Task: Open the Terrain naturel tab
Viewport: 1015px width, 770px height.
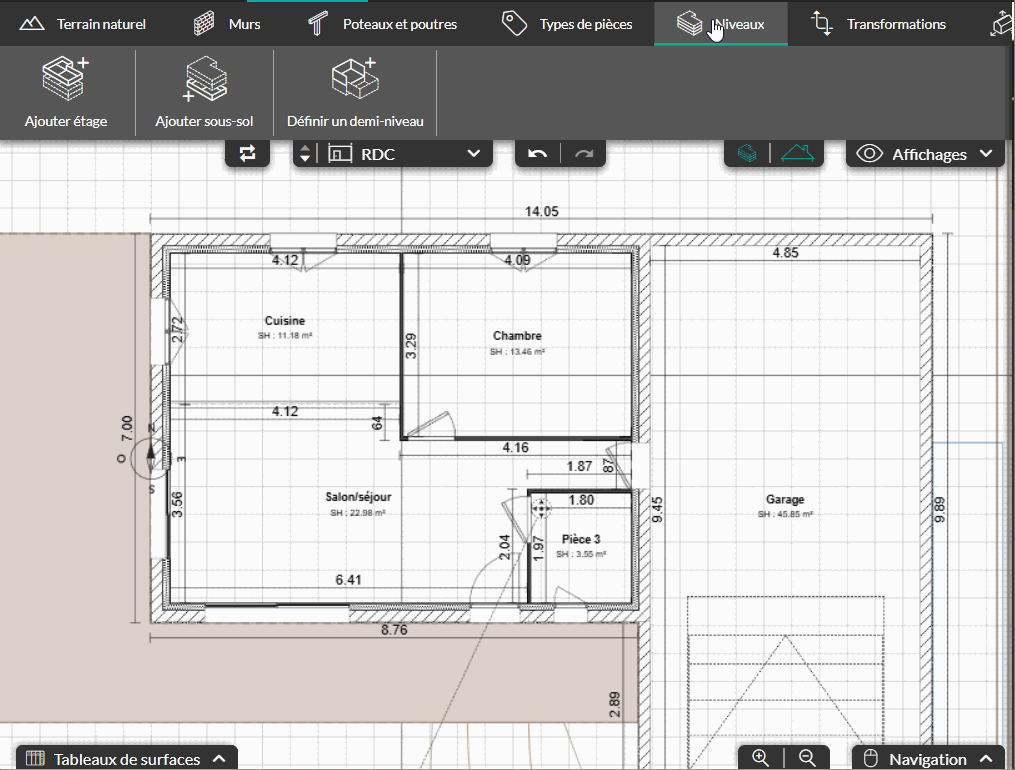Action: click(83, 23)
